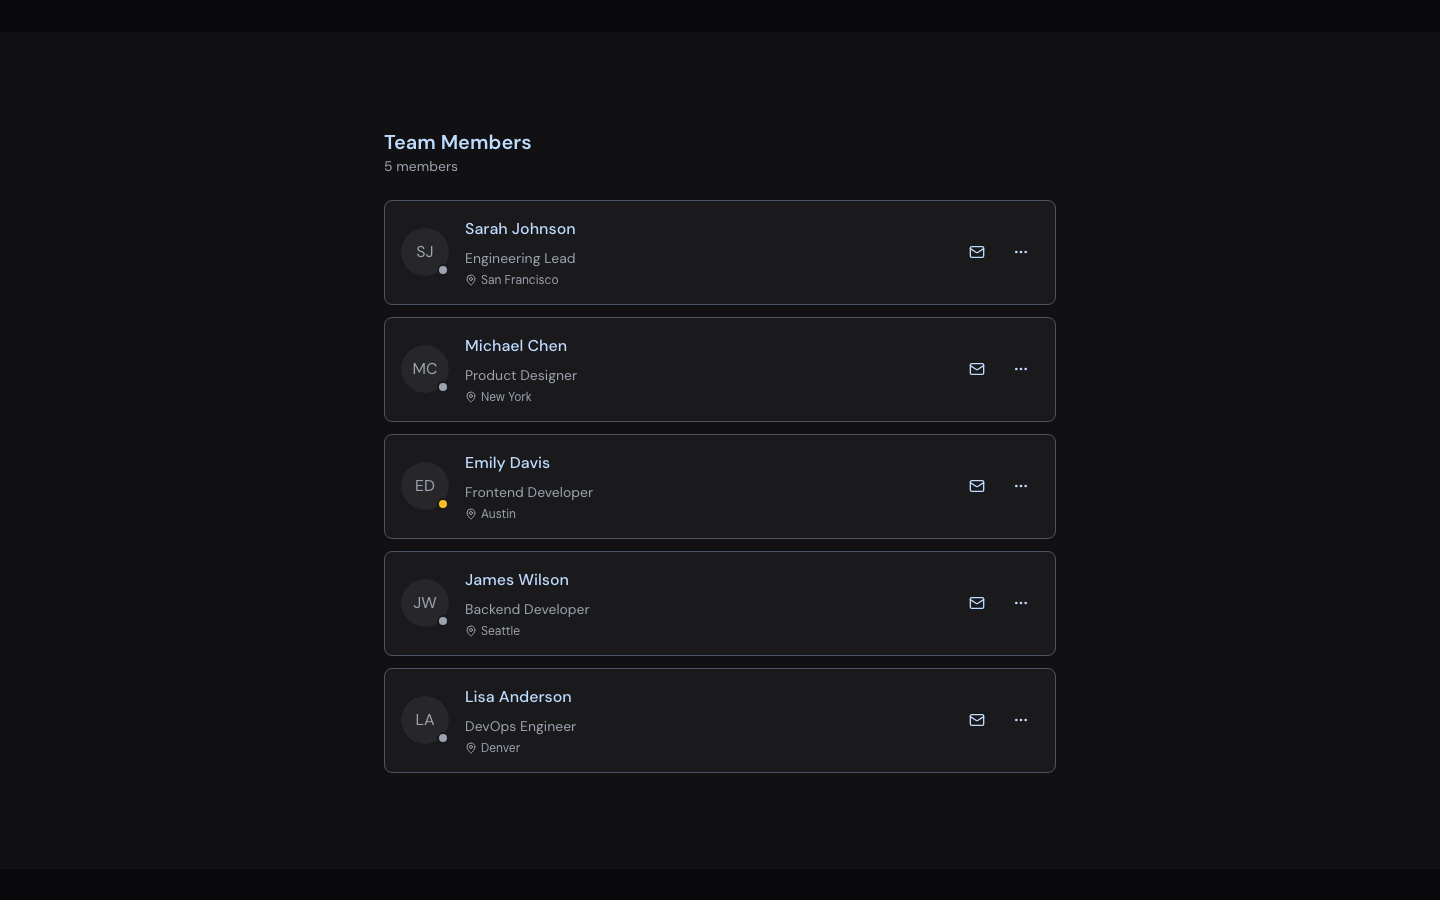1440x900 pixels.
Task: Open the options menu for Emily Davis
Action: (x=1021, y=486)
